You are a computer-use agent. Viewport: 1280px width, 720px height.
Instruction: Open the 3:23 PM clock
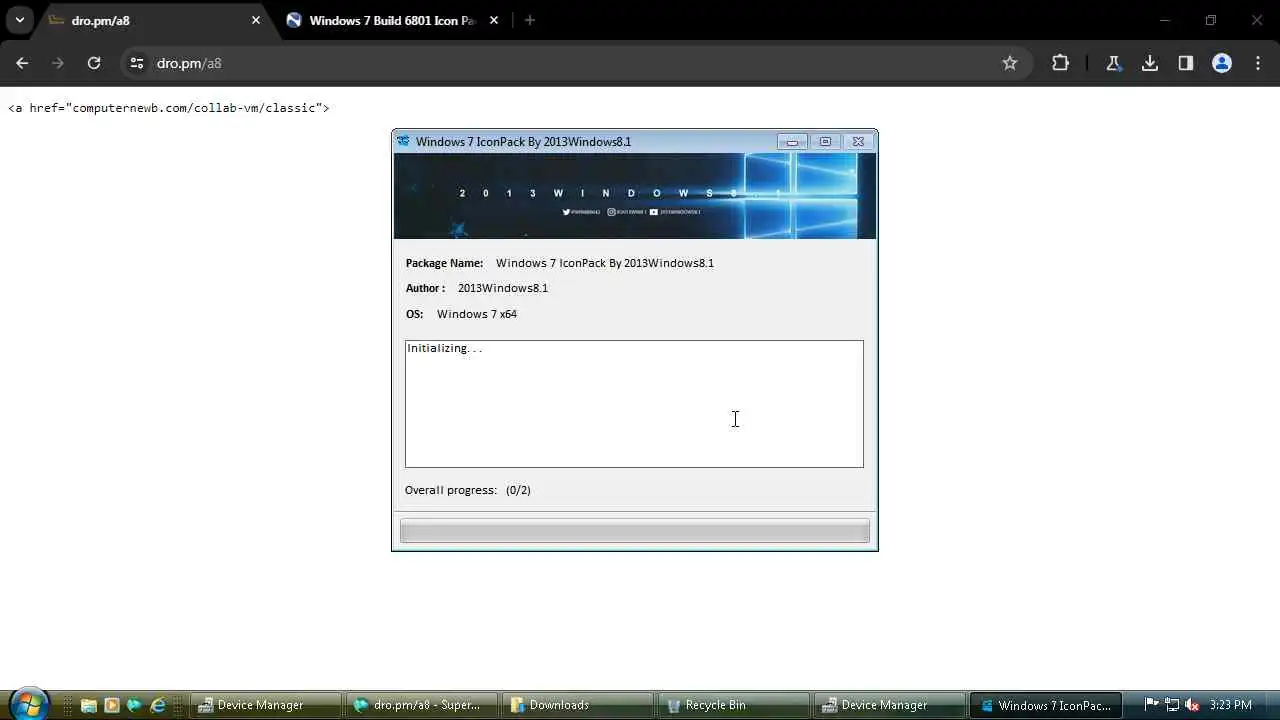1230,705
